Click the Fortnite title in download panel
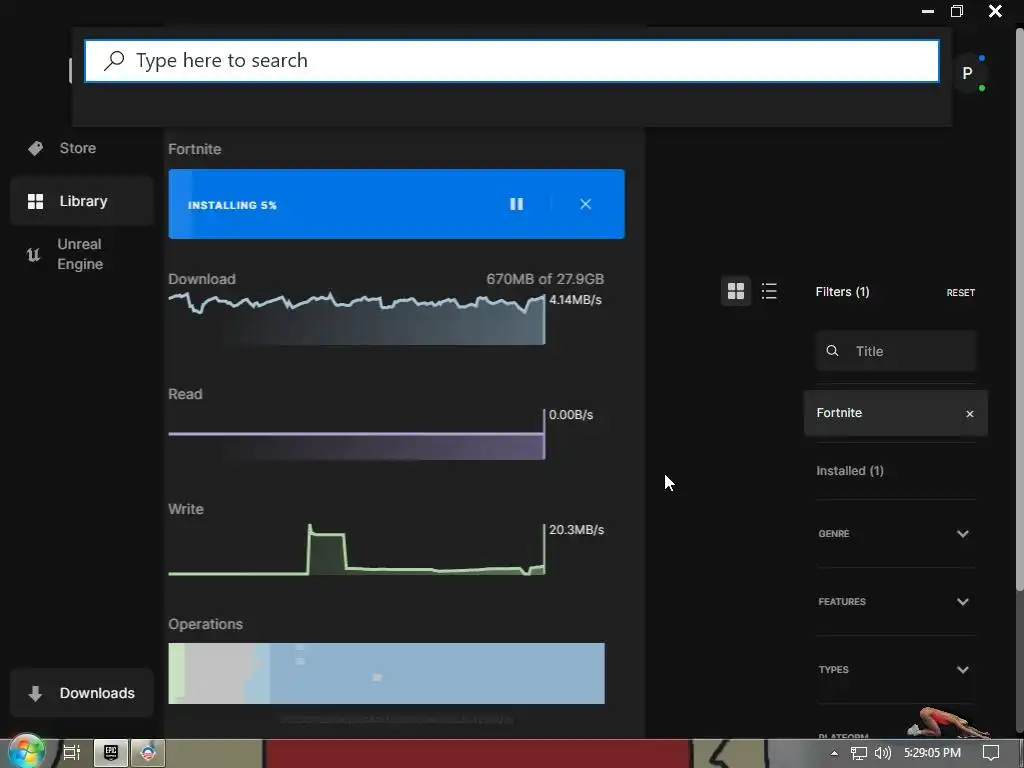This screenshot has width=1024, height=768. click(195, 149)
